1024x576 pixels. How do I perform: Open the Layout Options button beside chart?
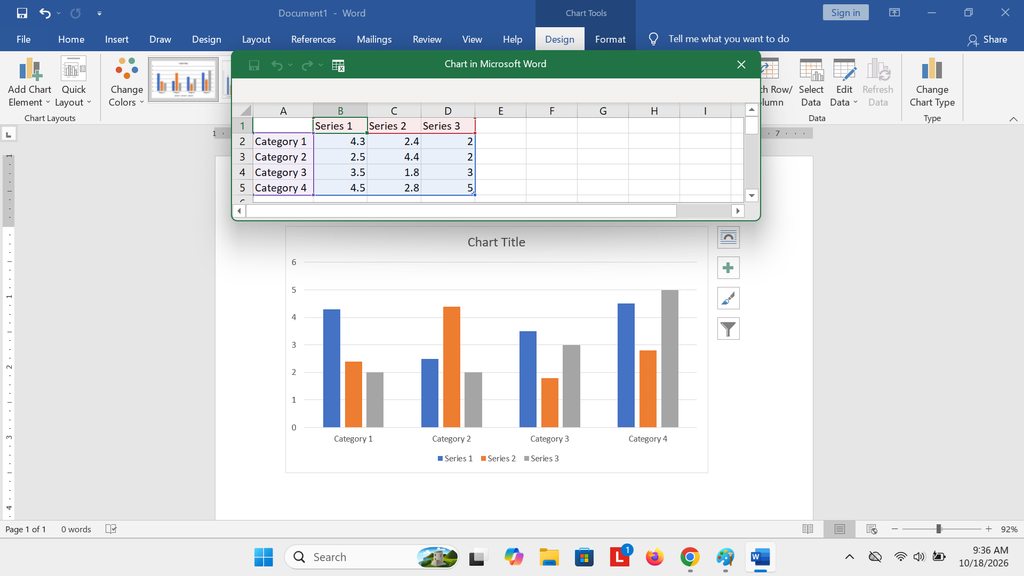[728, 237]
